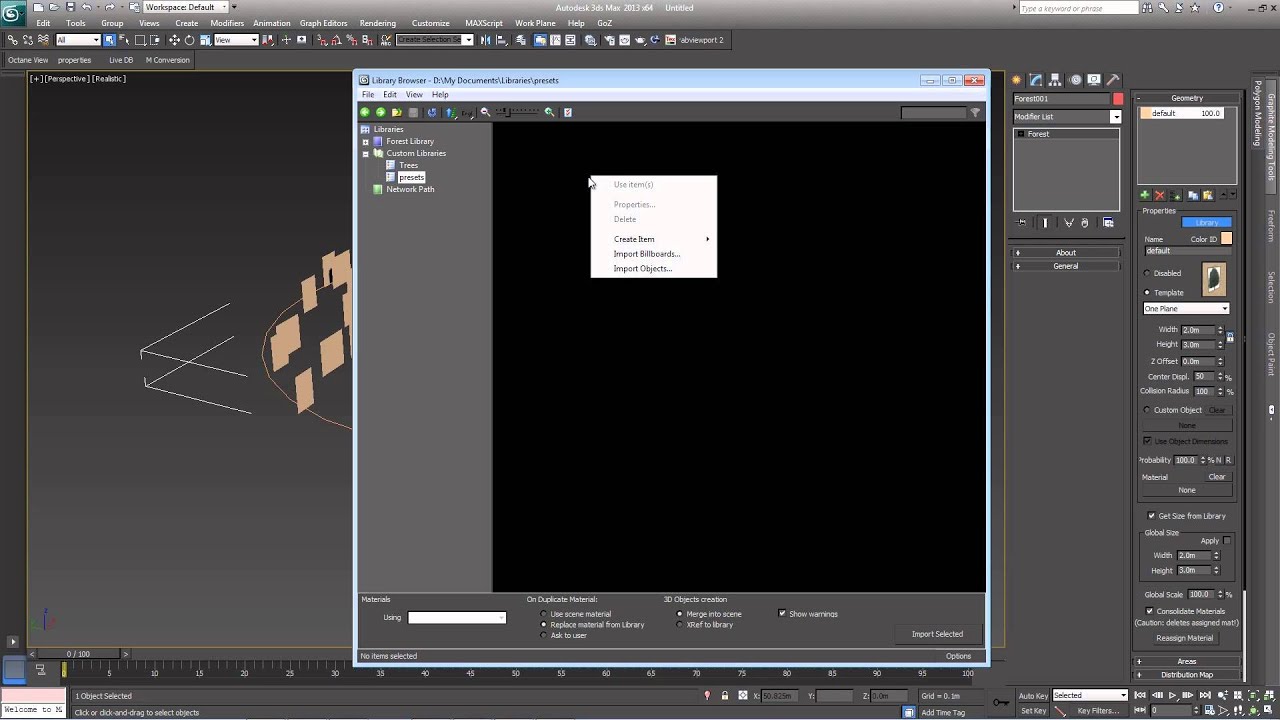
Task: Click the Import Selected button
Action: (x=937, y=634)
